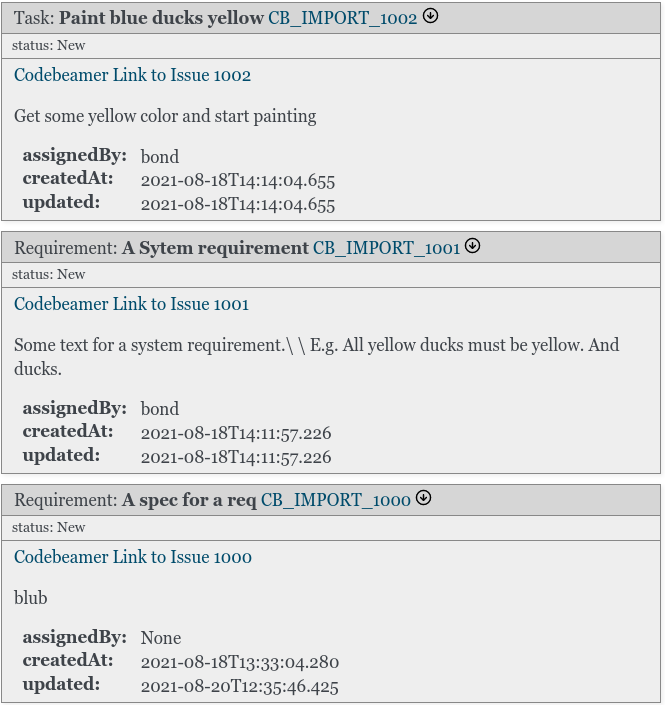Follow Codebeamer Link to Issue 1000
The width and height of the screenshot is (665, 705).
coord(133,557)
